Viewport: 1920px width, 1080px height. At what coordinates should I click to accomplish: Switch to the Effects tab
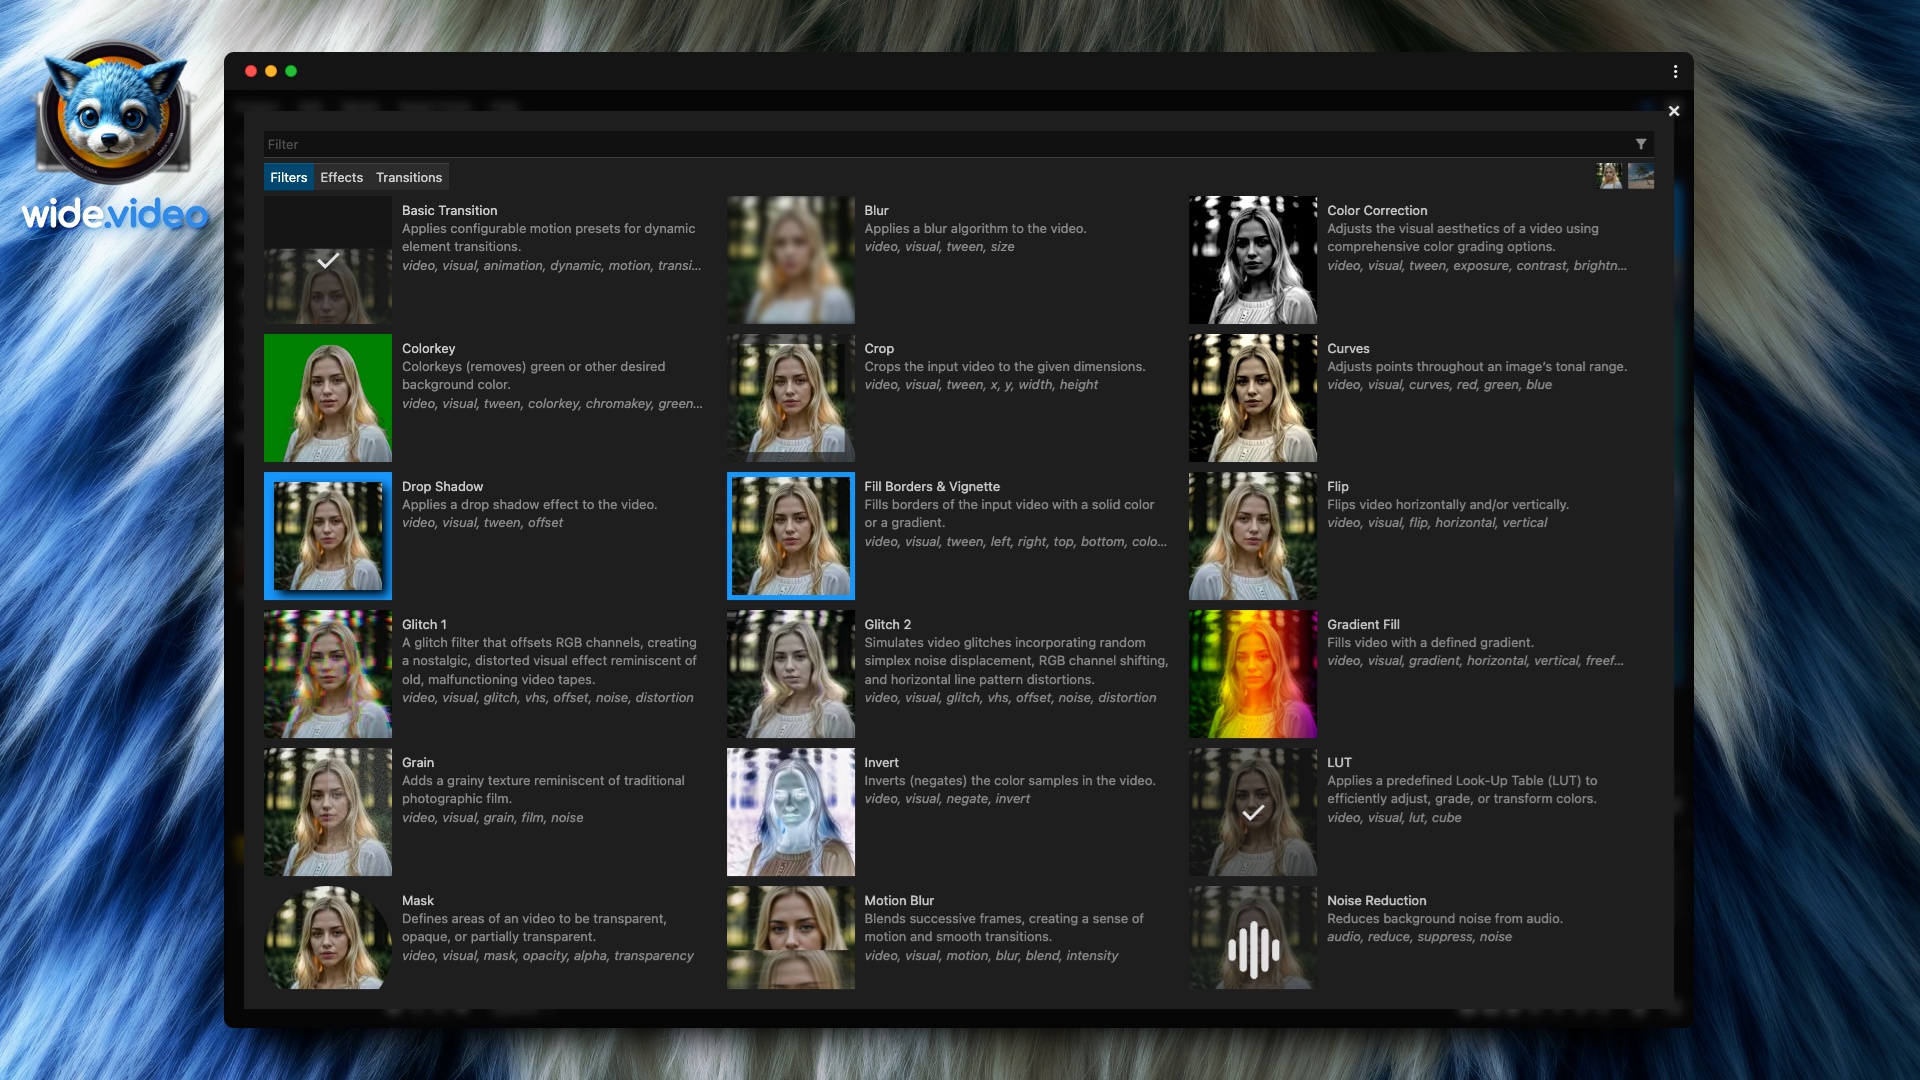(342, 177)
